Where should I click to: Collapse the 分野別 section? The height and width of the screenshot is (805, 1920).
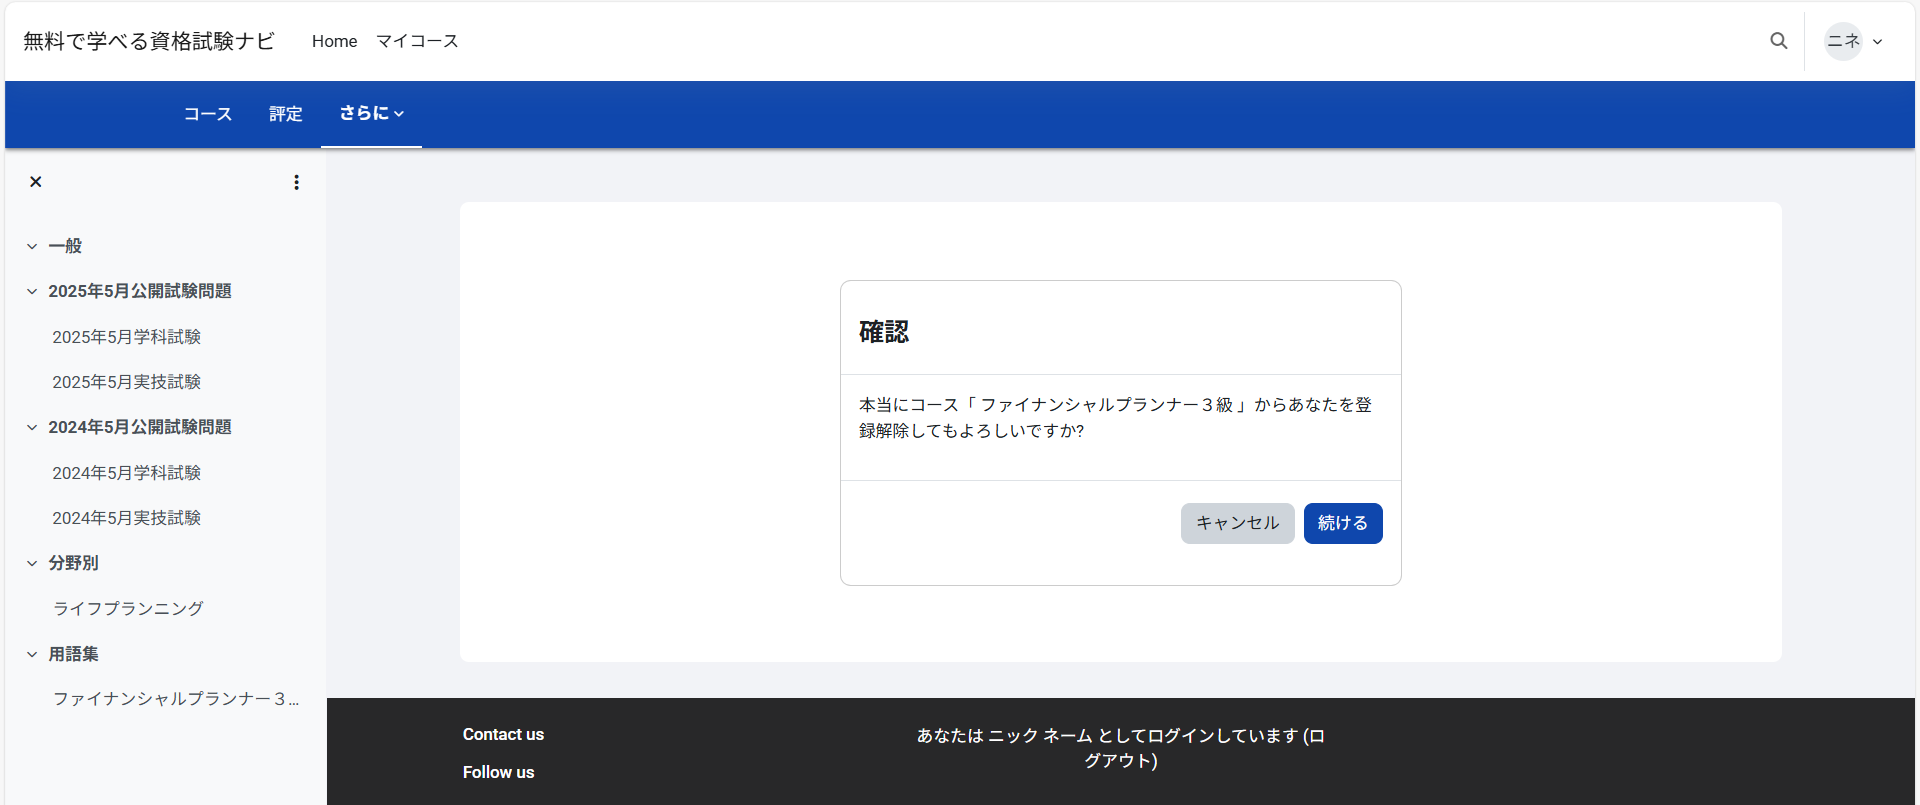(x=32, y=563)
